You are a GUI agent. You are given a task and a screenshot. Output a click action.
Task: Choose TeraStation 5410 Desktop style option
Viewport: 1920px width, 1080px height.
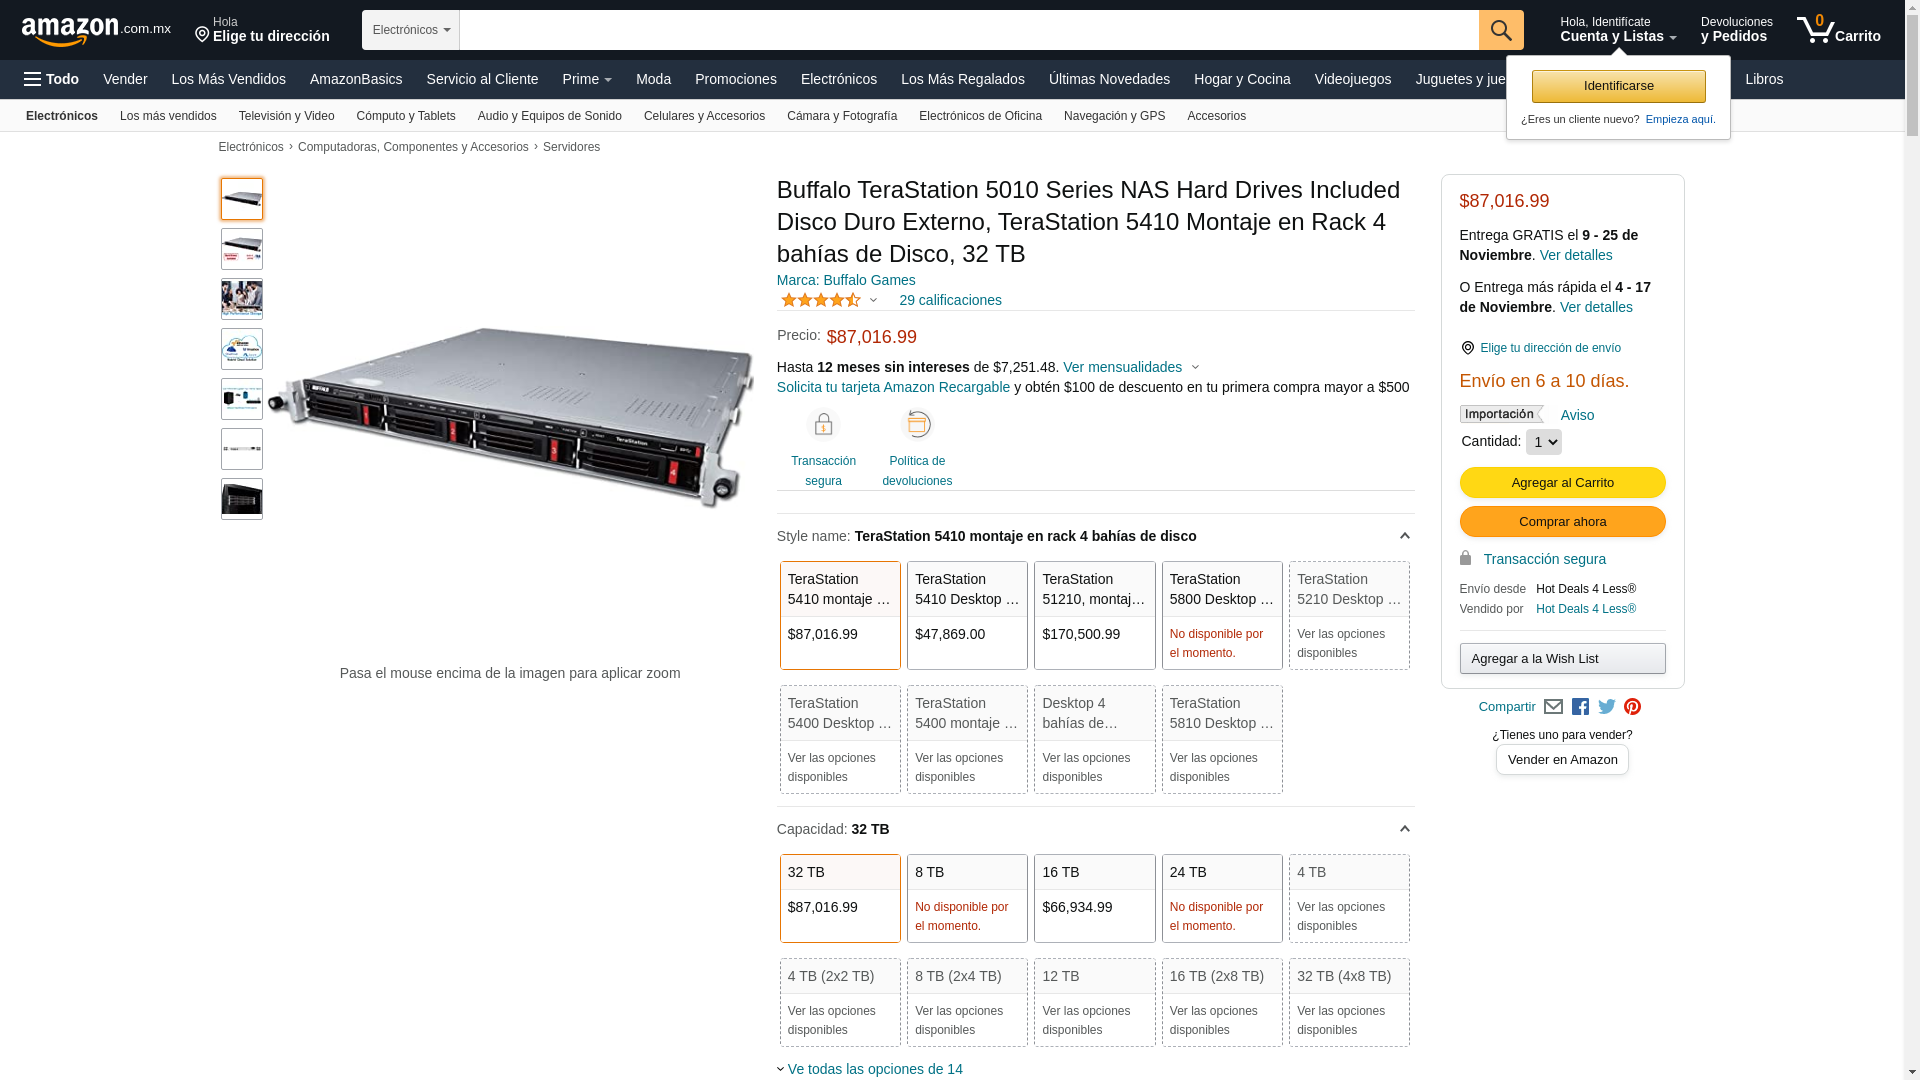coord(966,615)
